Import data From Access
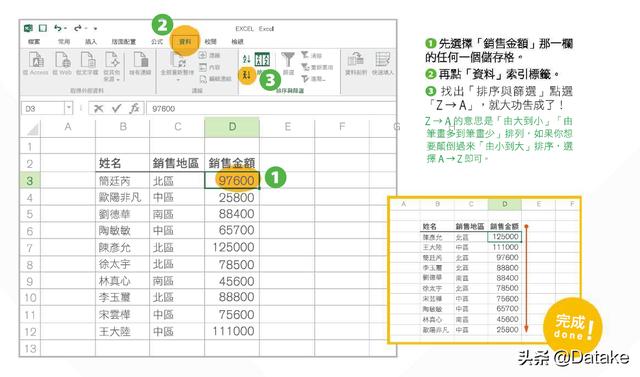Image resolution: width=640 pixels, height=377 pixels. [x=36, y=64]
